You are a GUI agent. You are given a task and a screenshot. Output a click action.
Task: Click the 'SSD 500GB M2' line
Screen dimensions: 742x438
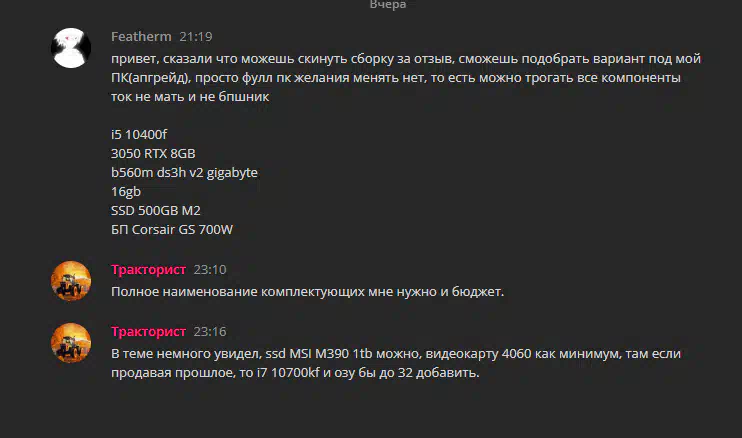point(156,211)
